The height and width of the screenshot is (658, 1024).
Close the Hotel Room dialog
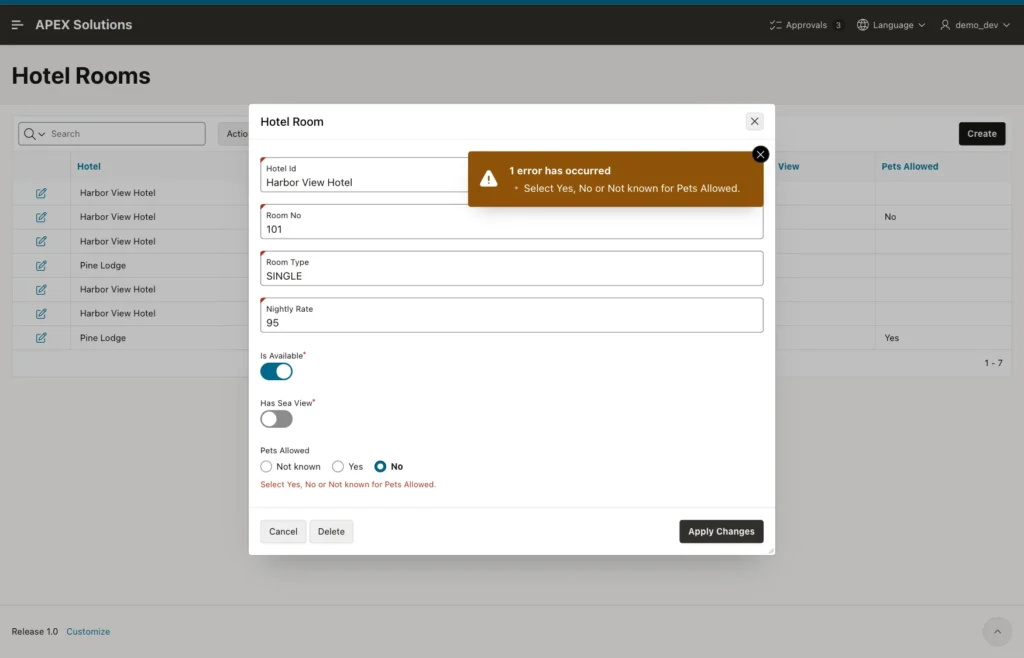point(754,121)
